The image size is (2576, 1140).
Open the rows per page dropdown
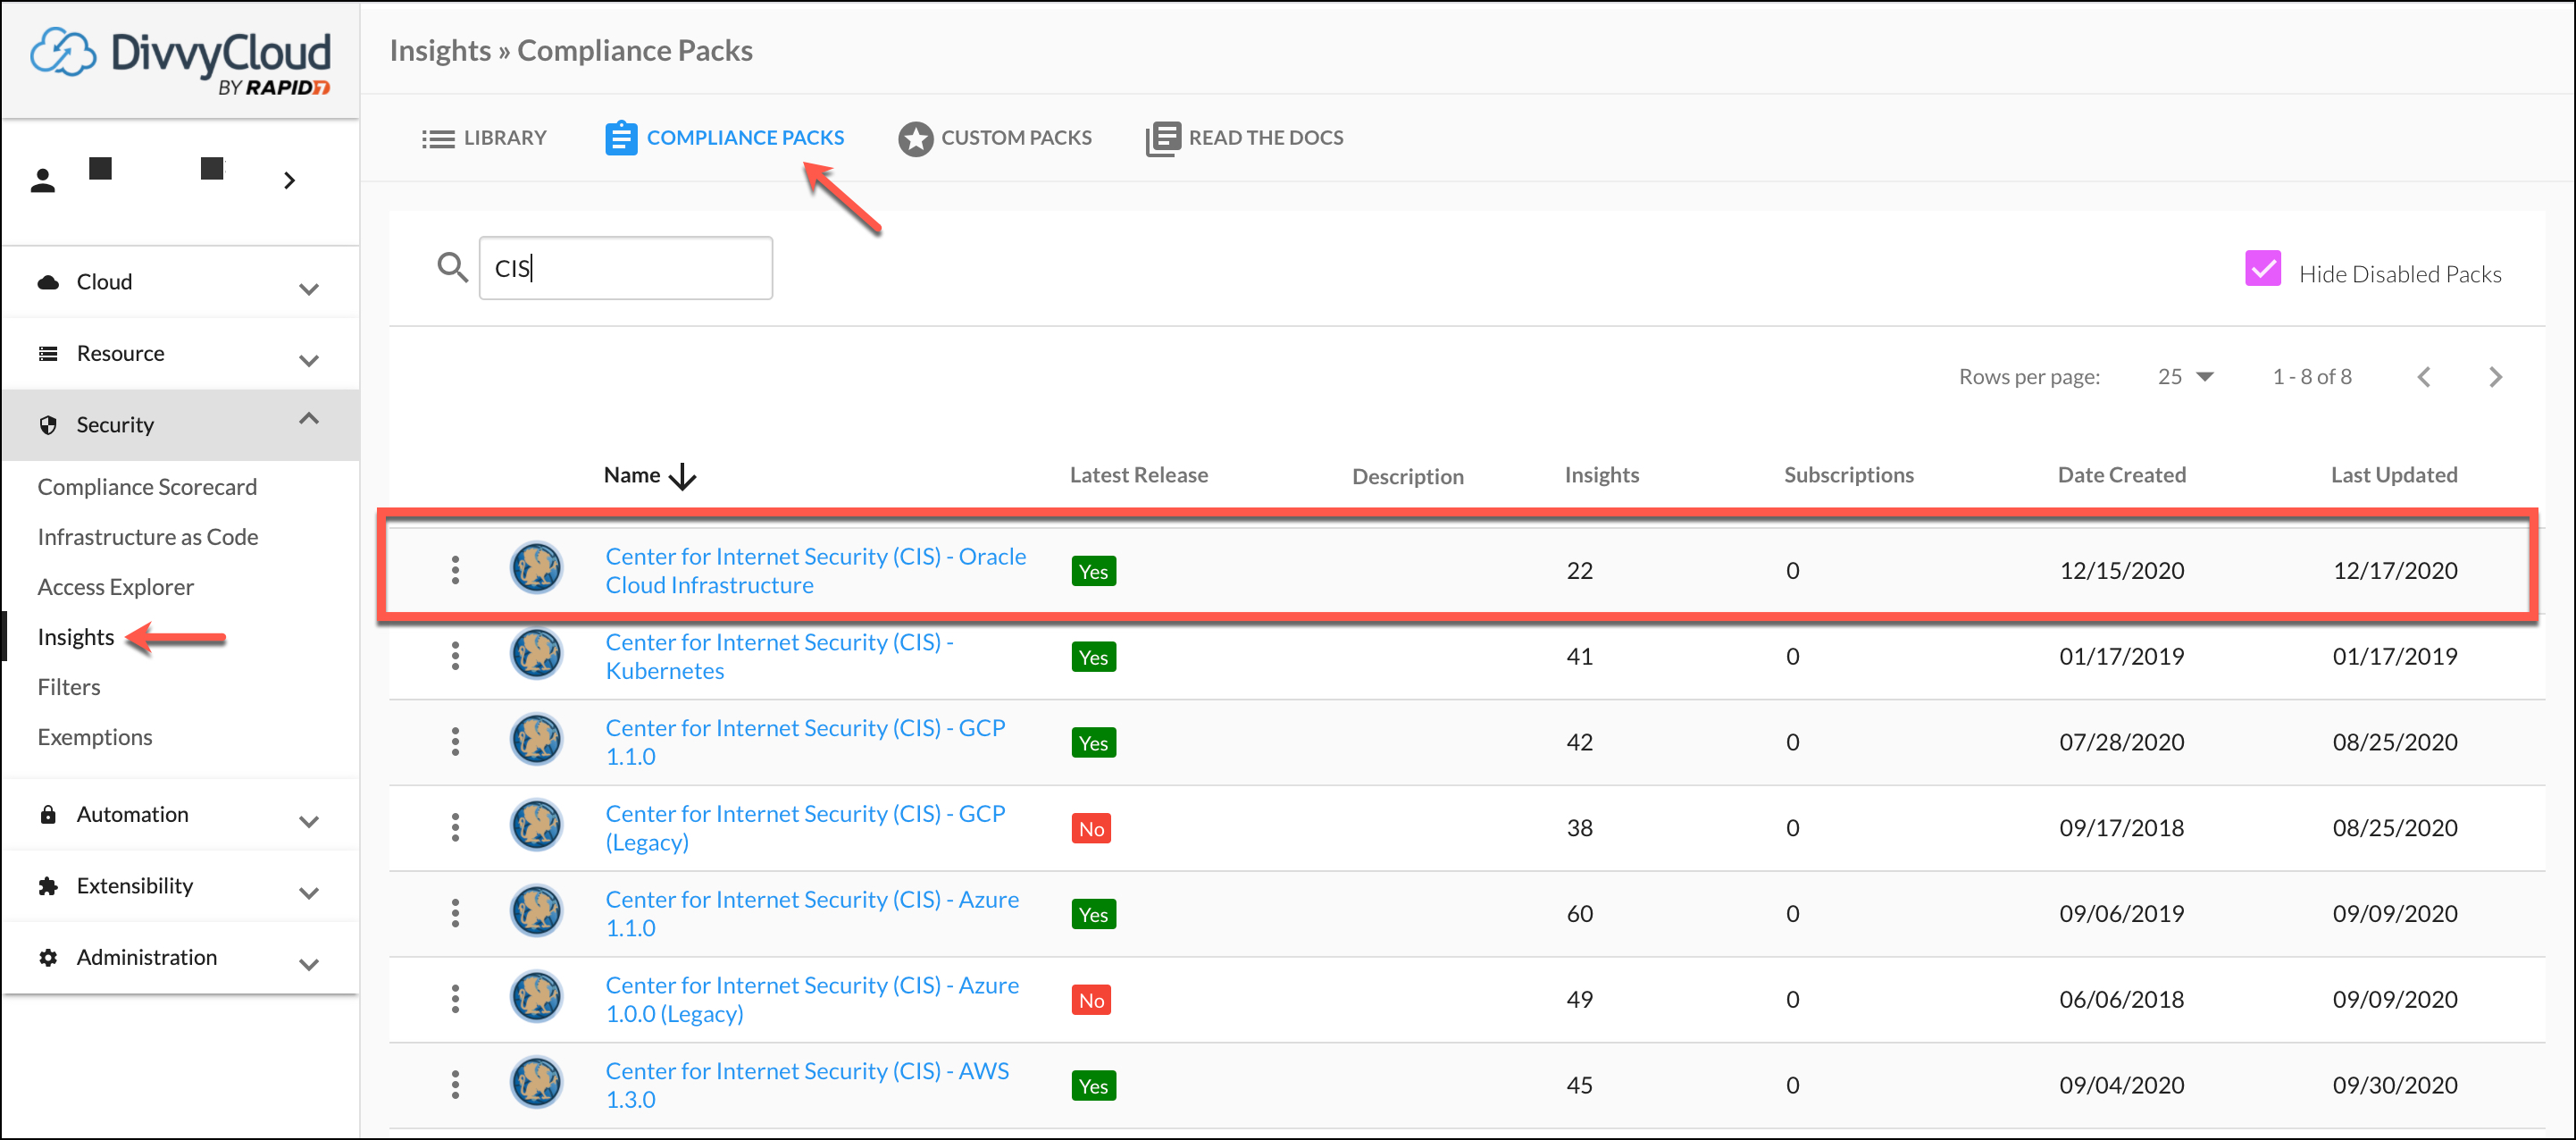pos(2185,377)
